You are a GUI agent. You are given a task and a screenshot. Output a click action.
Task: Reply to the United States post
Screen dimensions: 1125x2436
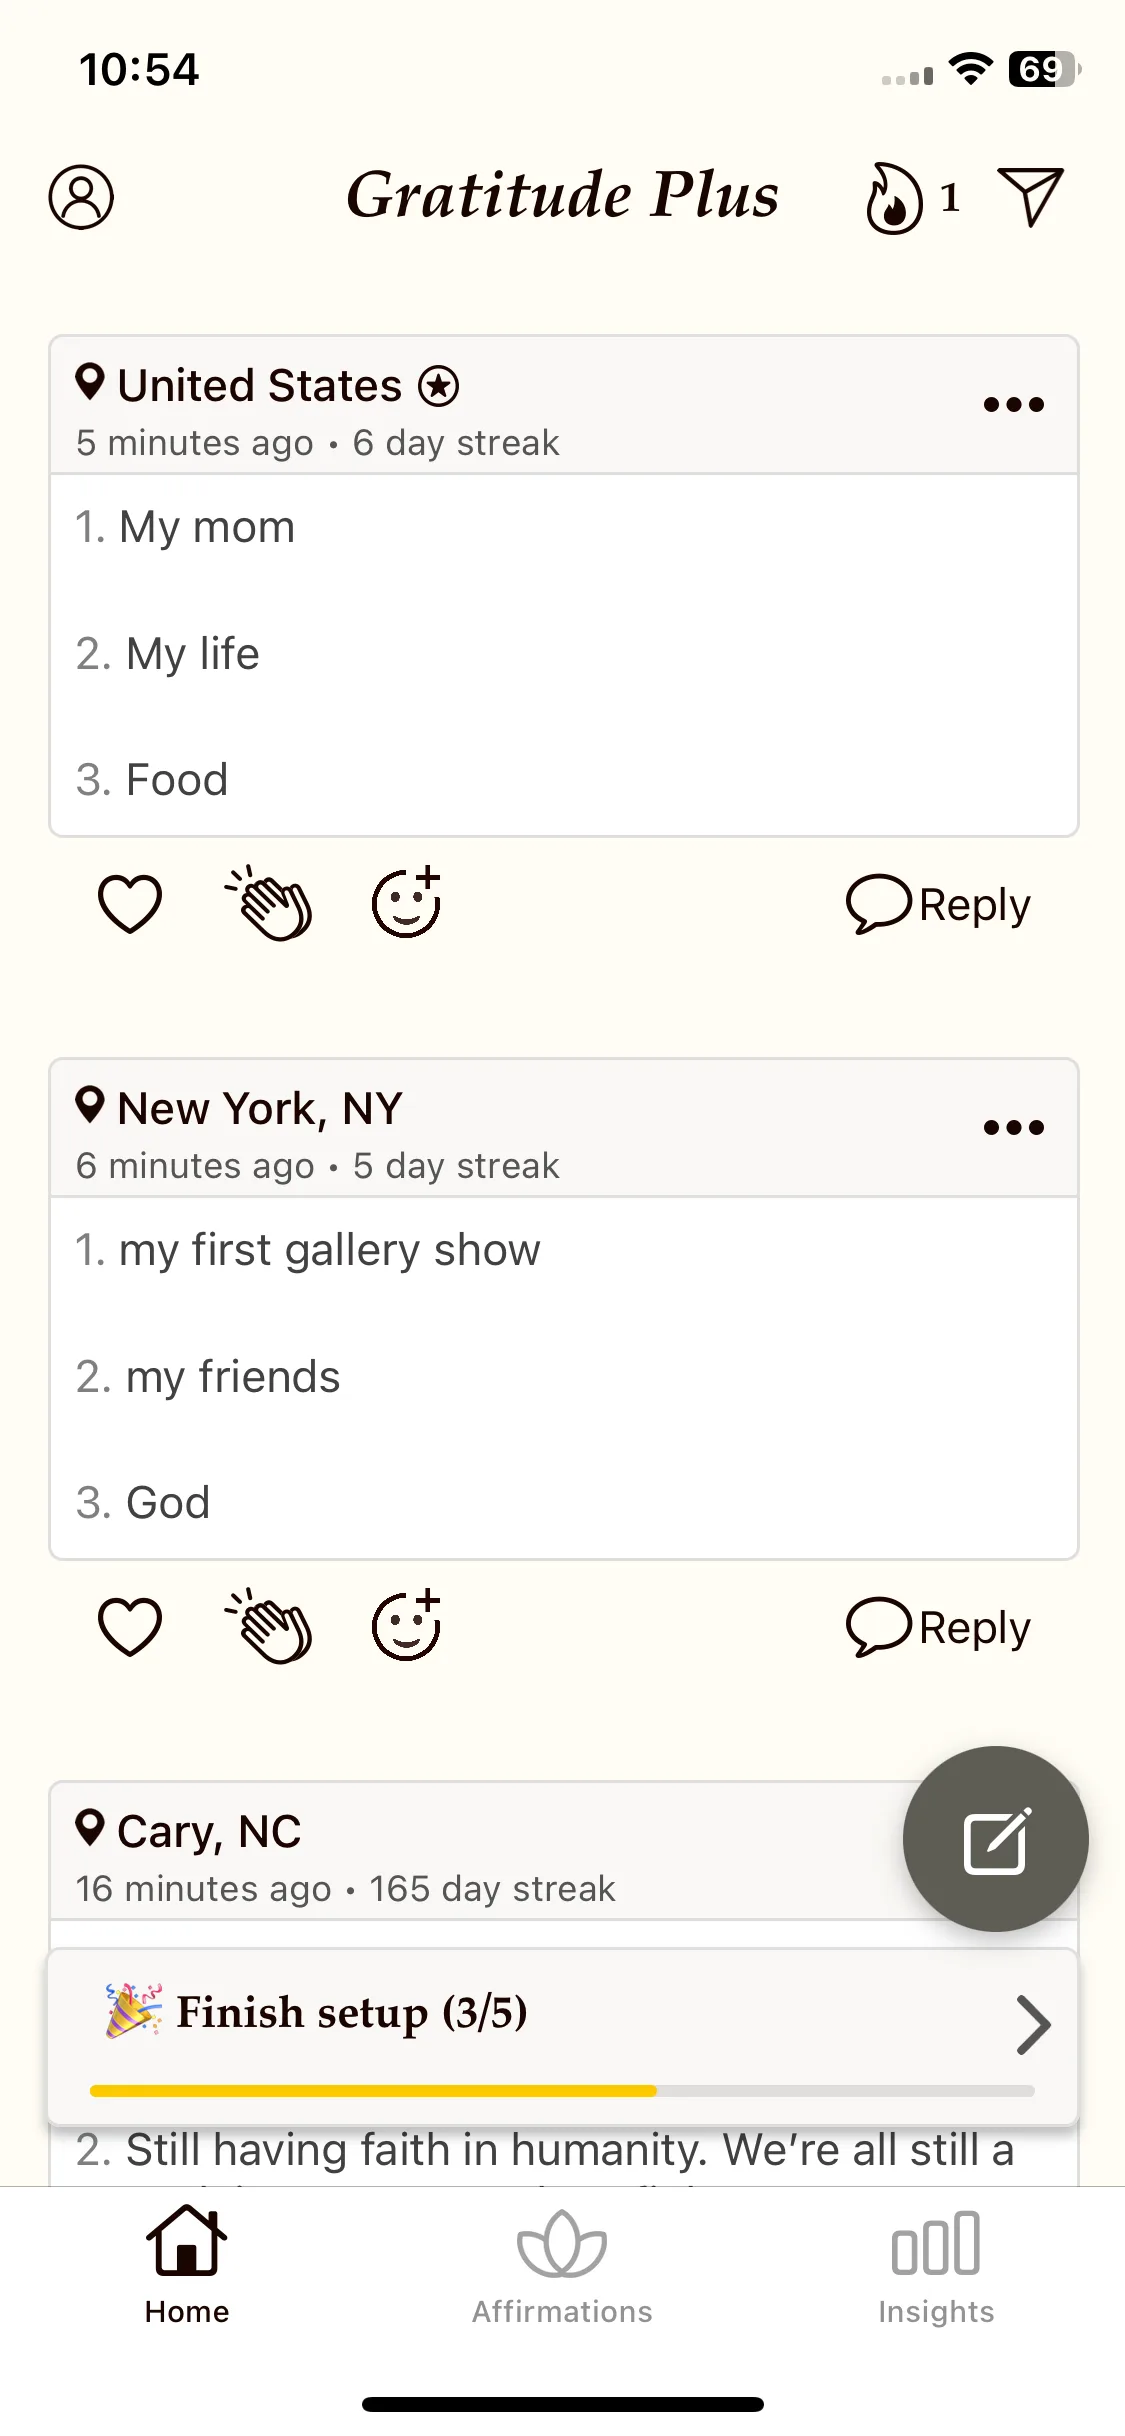(938, 905)
